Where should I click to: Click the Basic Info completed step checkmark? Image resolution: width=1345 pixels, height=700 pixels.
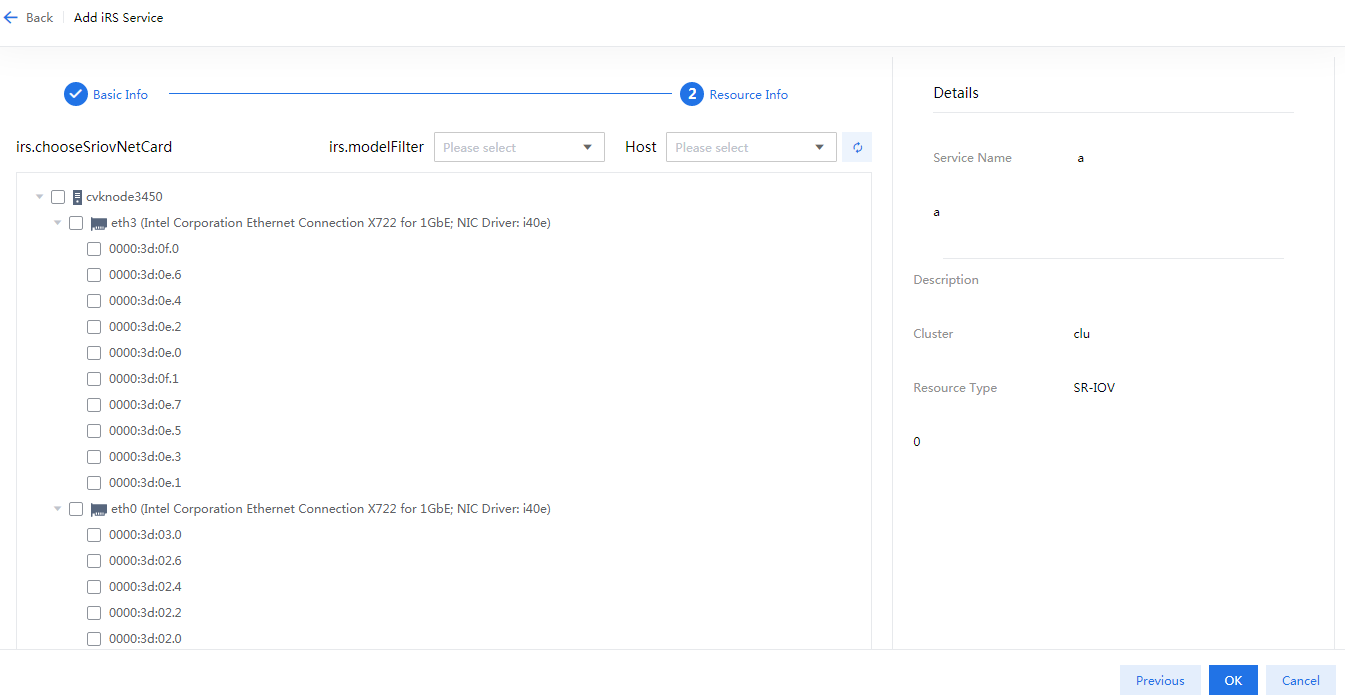(76, 94)
